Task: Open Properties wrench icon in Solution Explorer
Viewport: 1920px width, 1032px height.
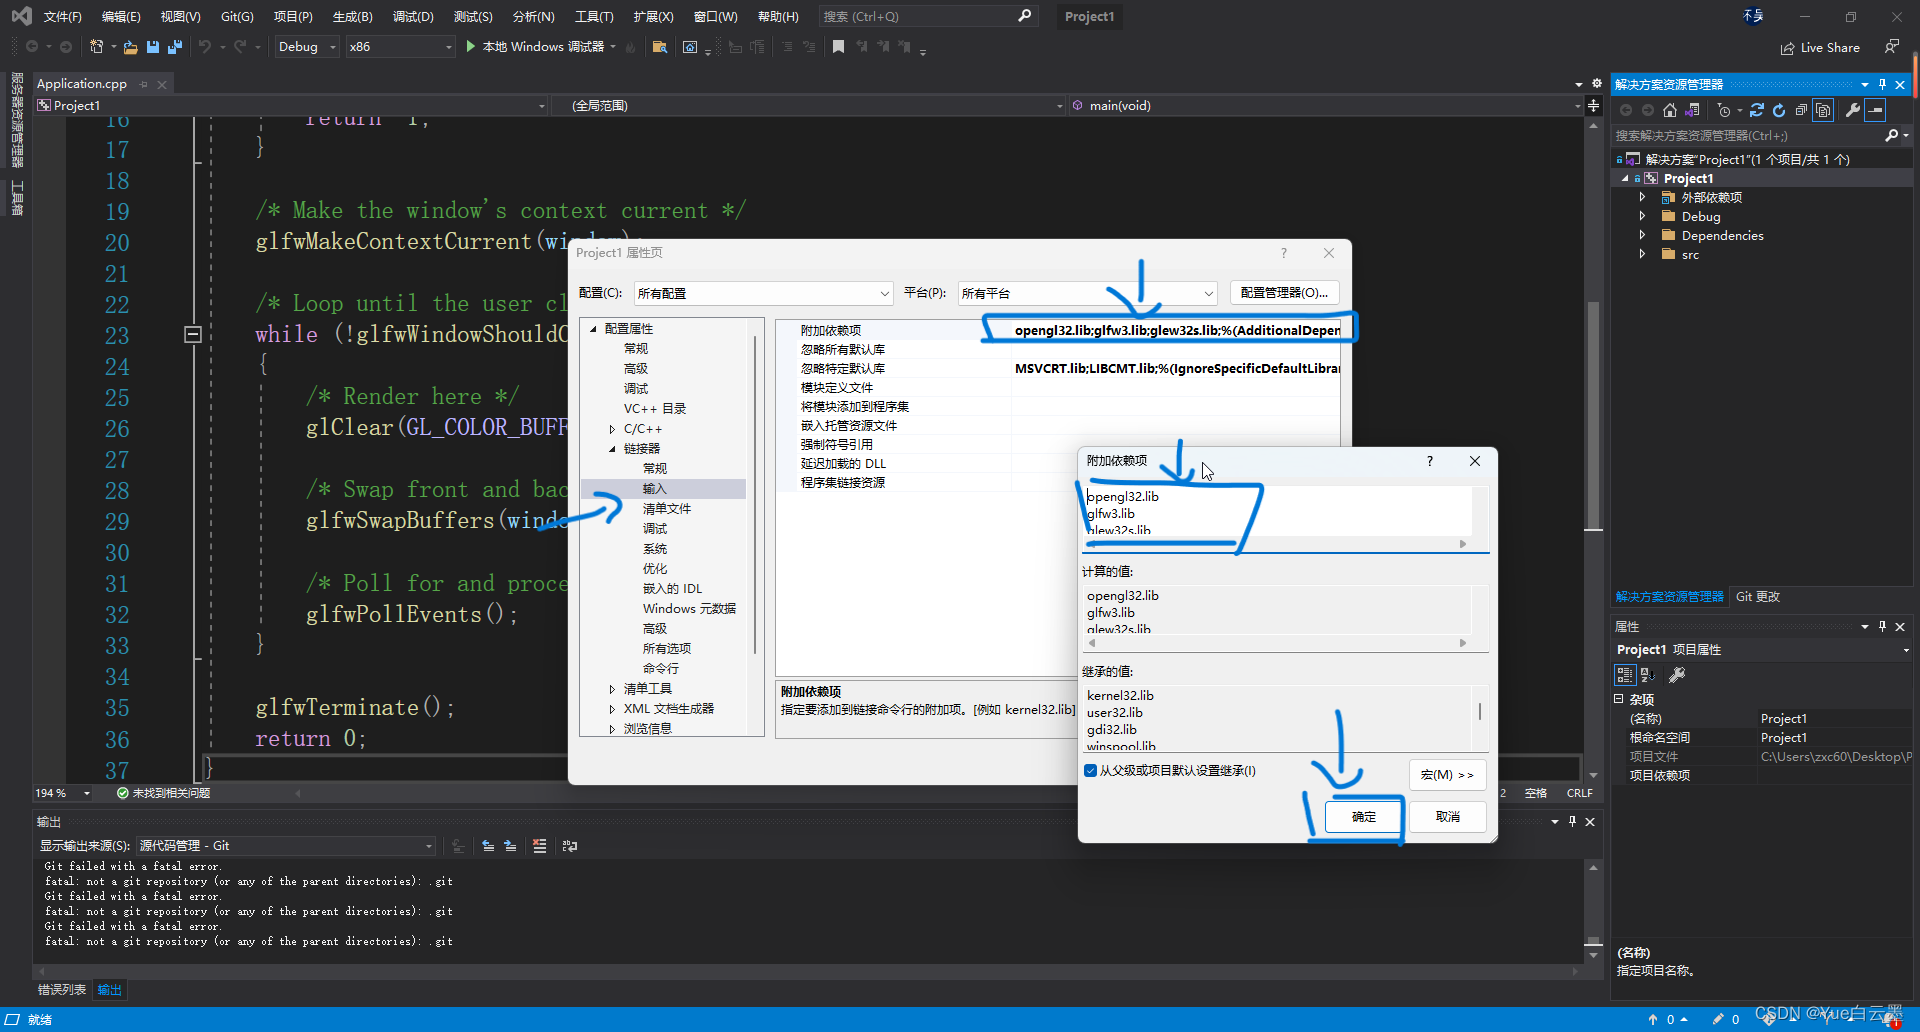Action: pos(1853,110)
